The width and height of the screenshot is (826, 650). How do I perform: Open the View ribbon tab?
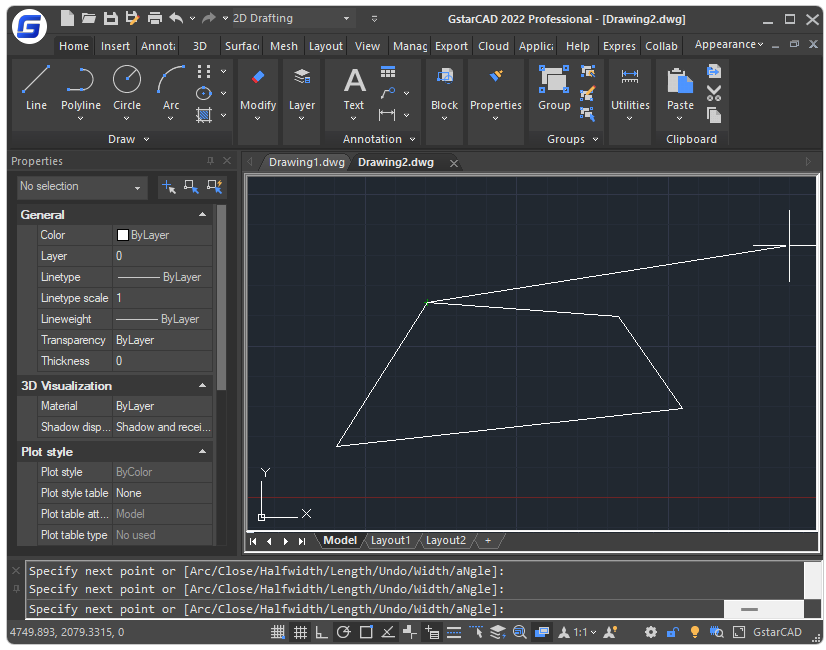[367, 46]
